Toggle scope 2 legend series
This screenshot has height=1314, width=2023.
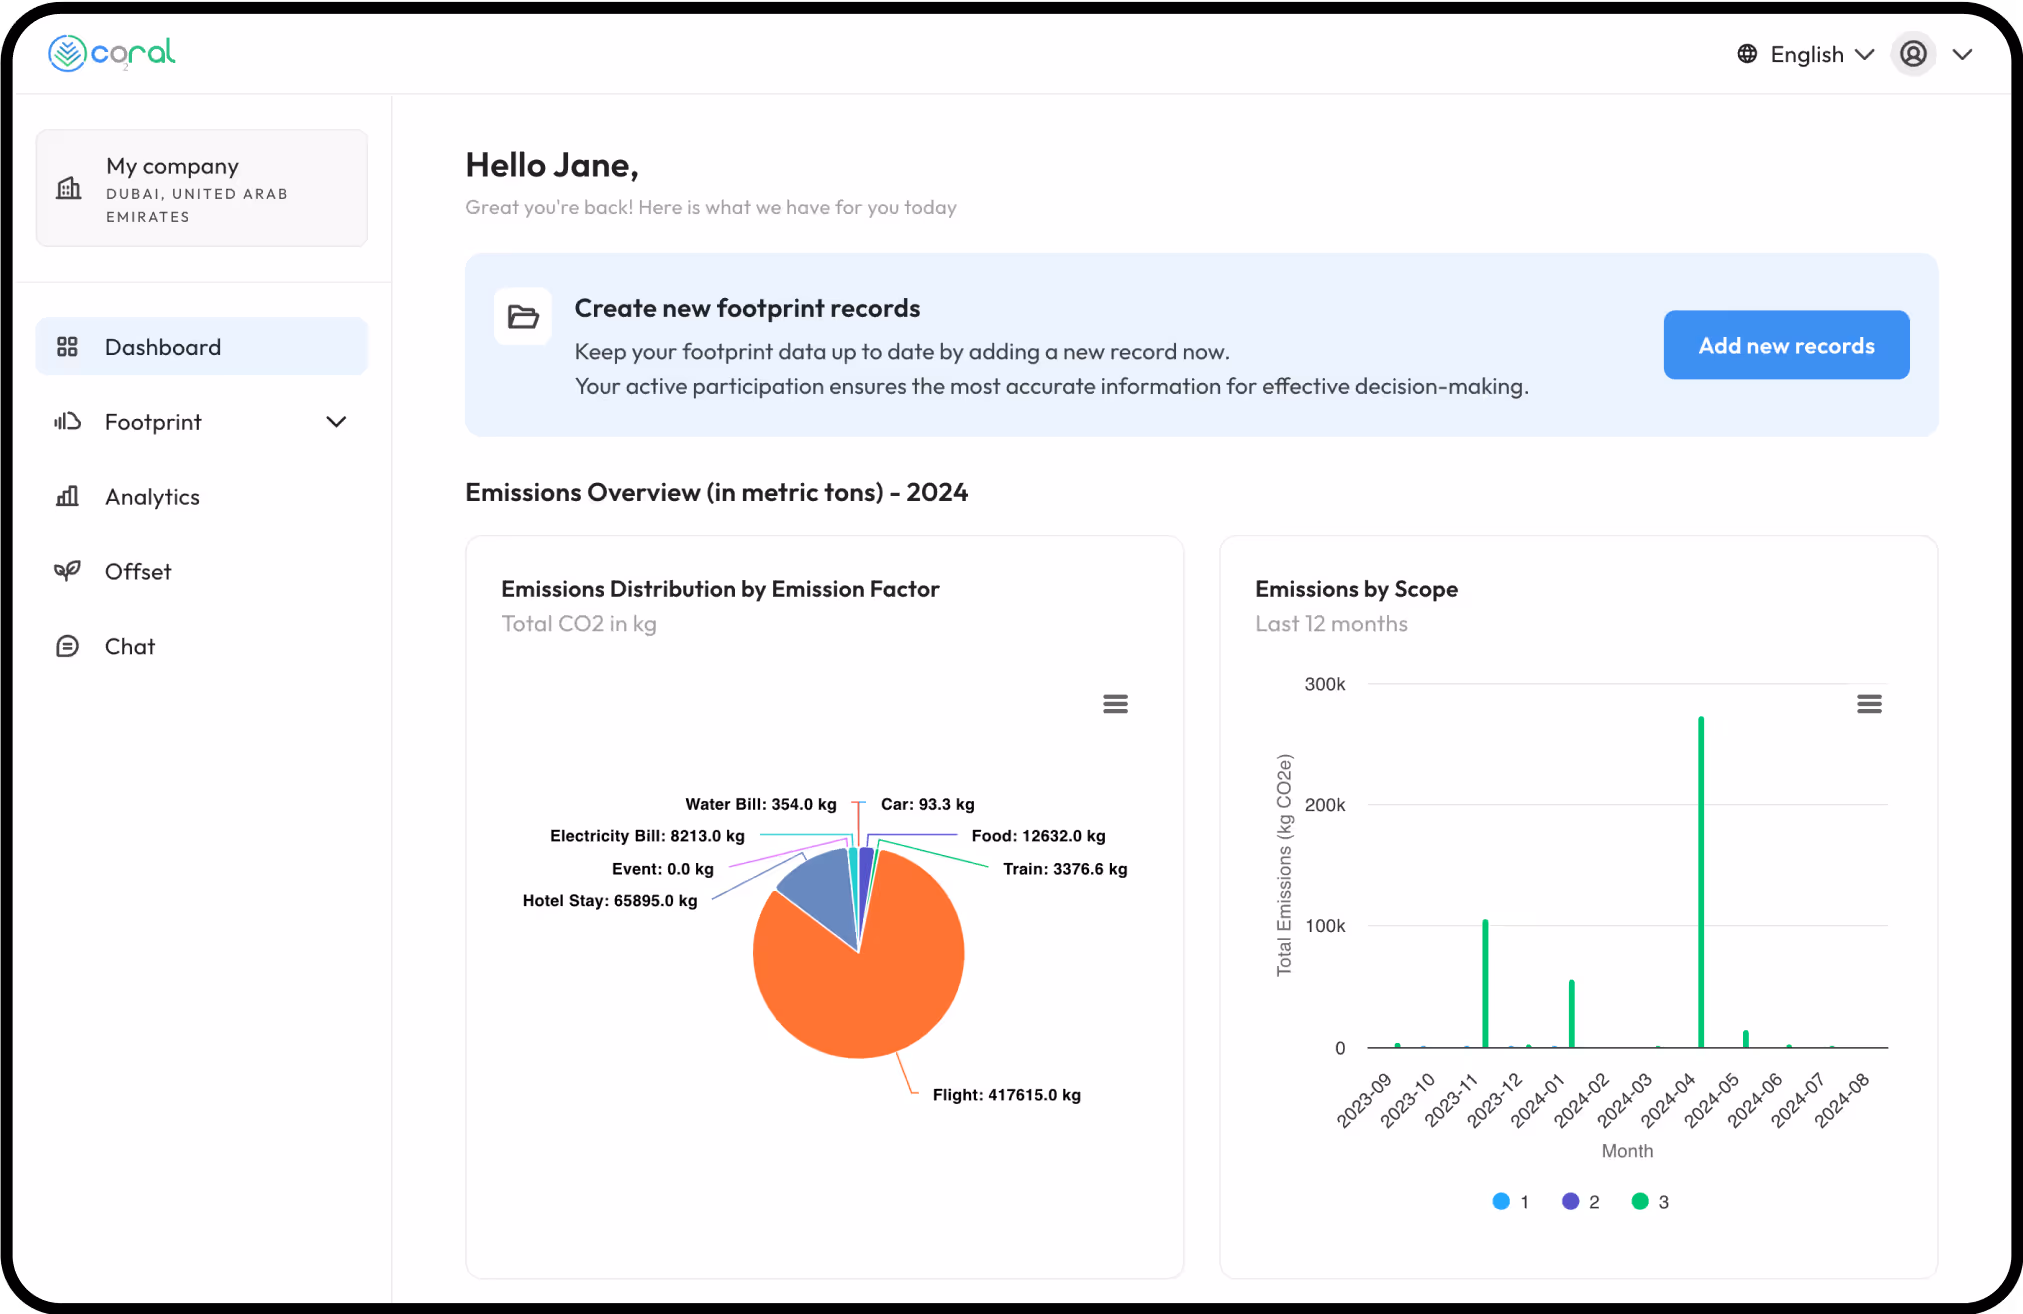coord(1580,1202)
